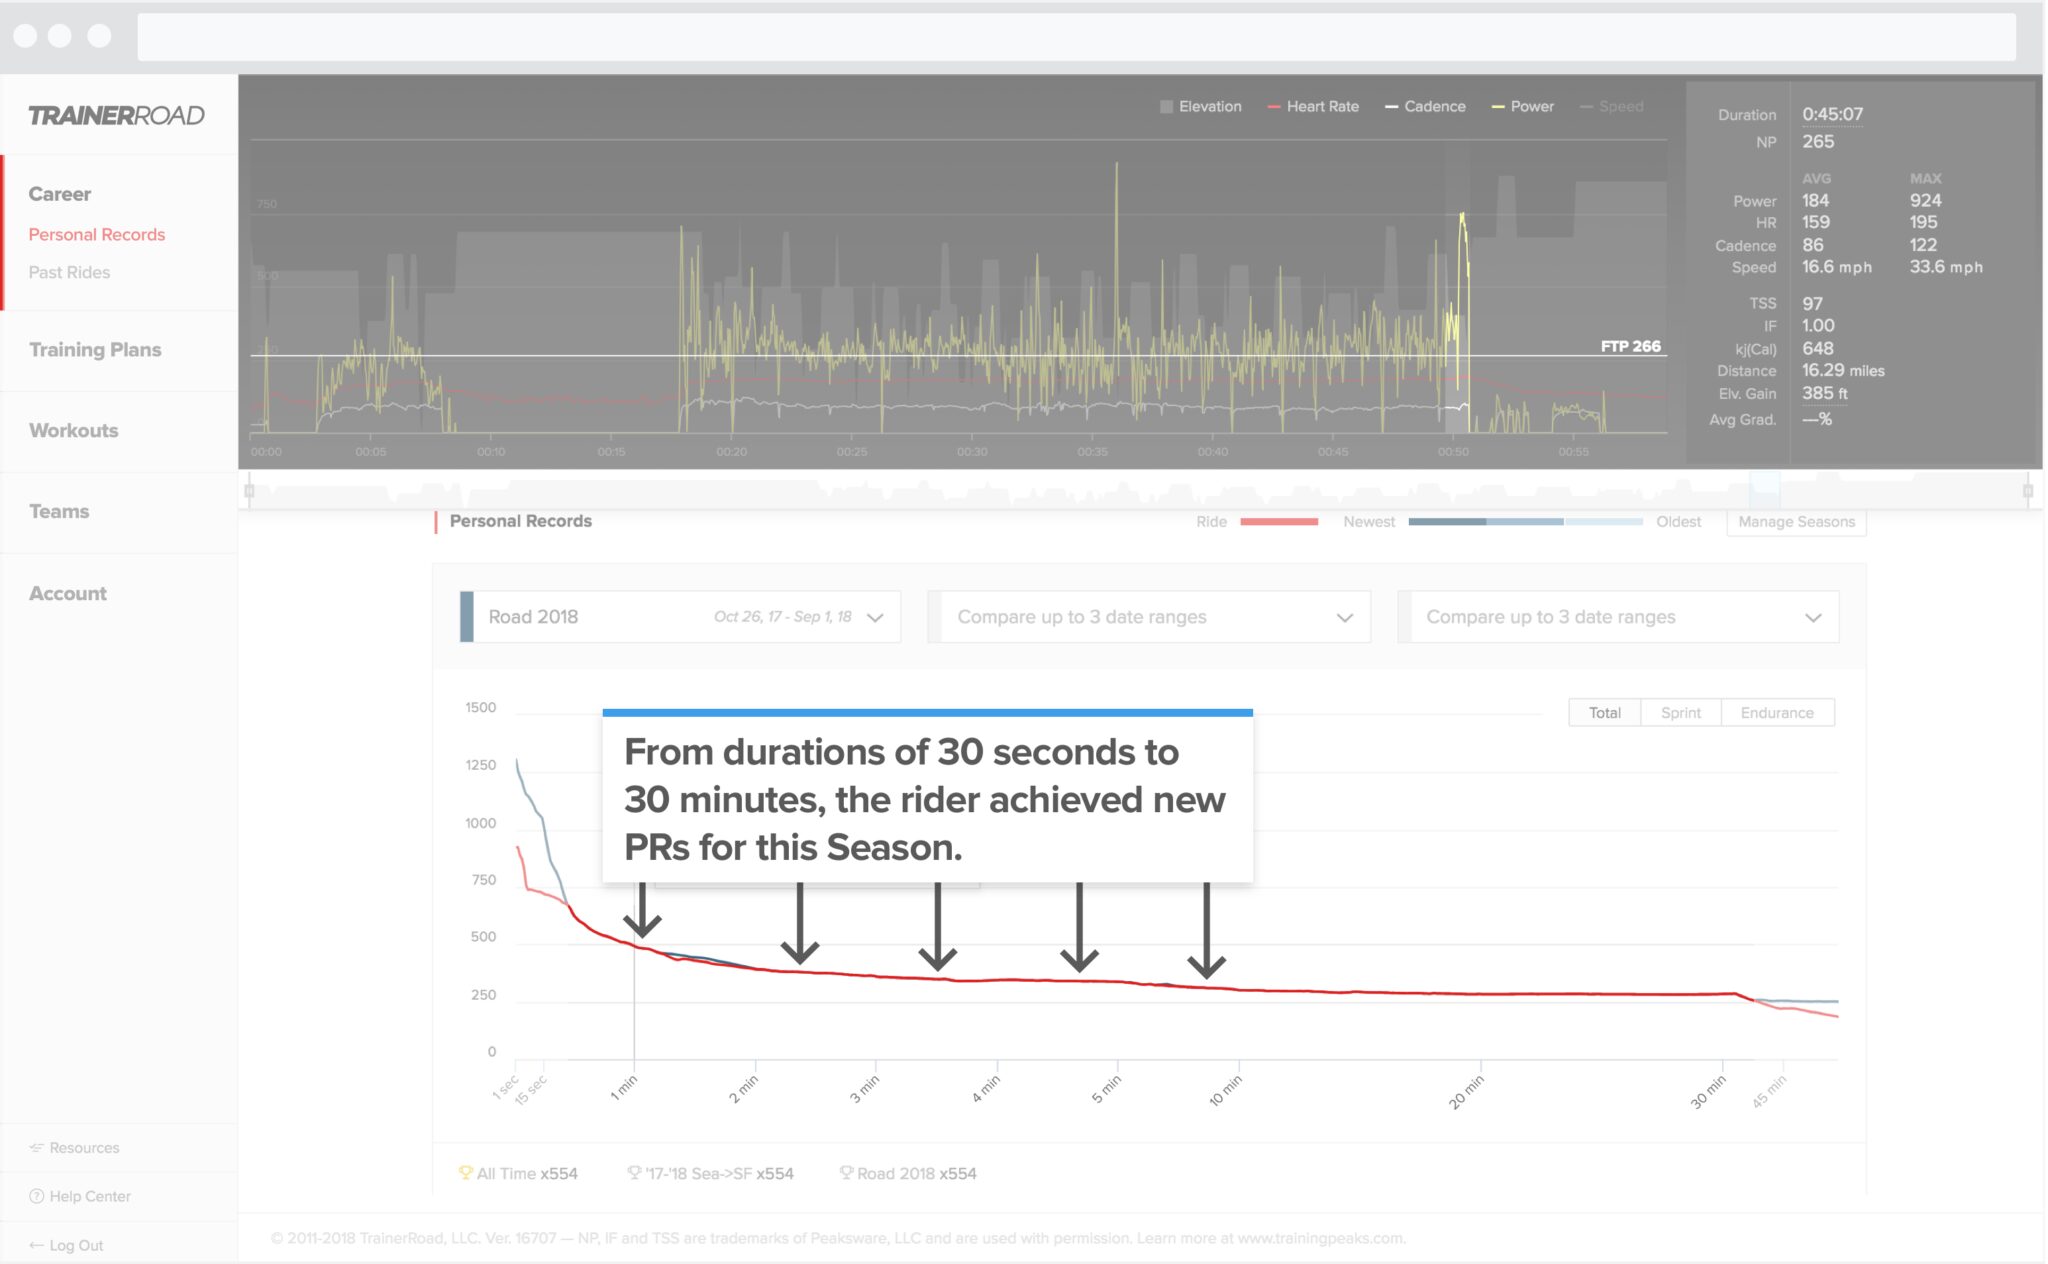Click the Training Plans sidebar icon
This screenshot has width=2048, height=1264.
click(x=95, y=350)
